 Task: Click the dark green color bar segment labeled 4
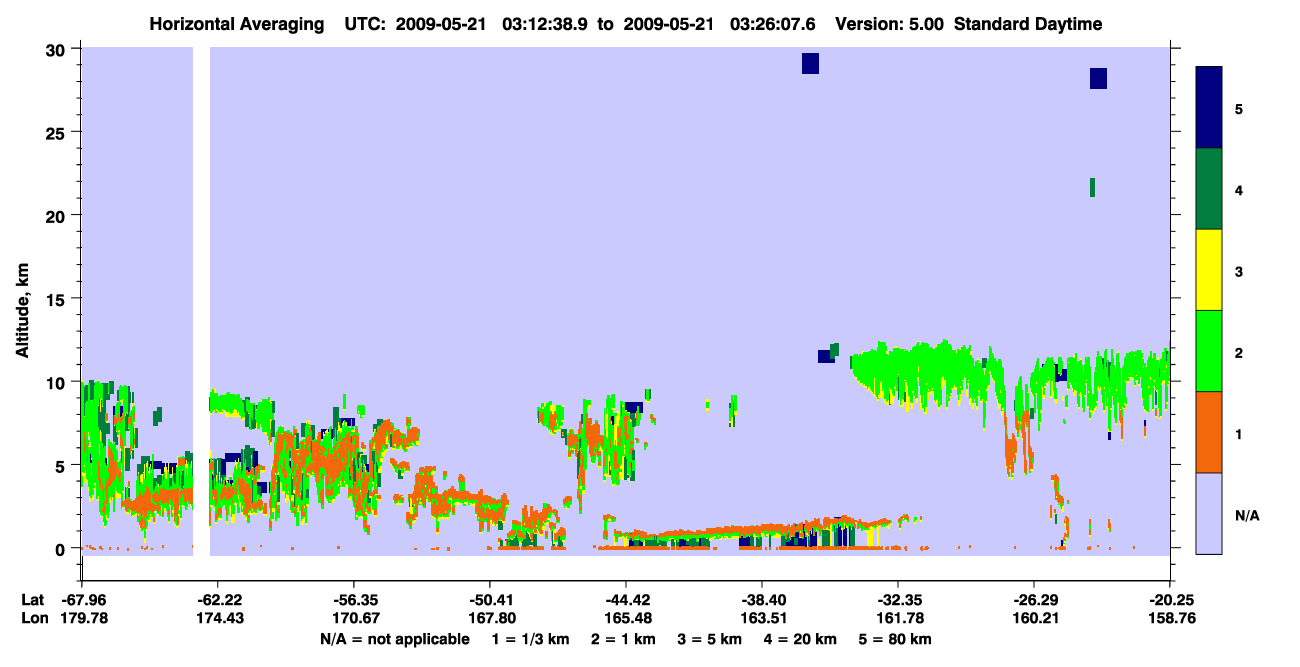[1209, 189]
